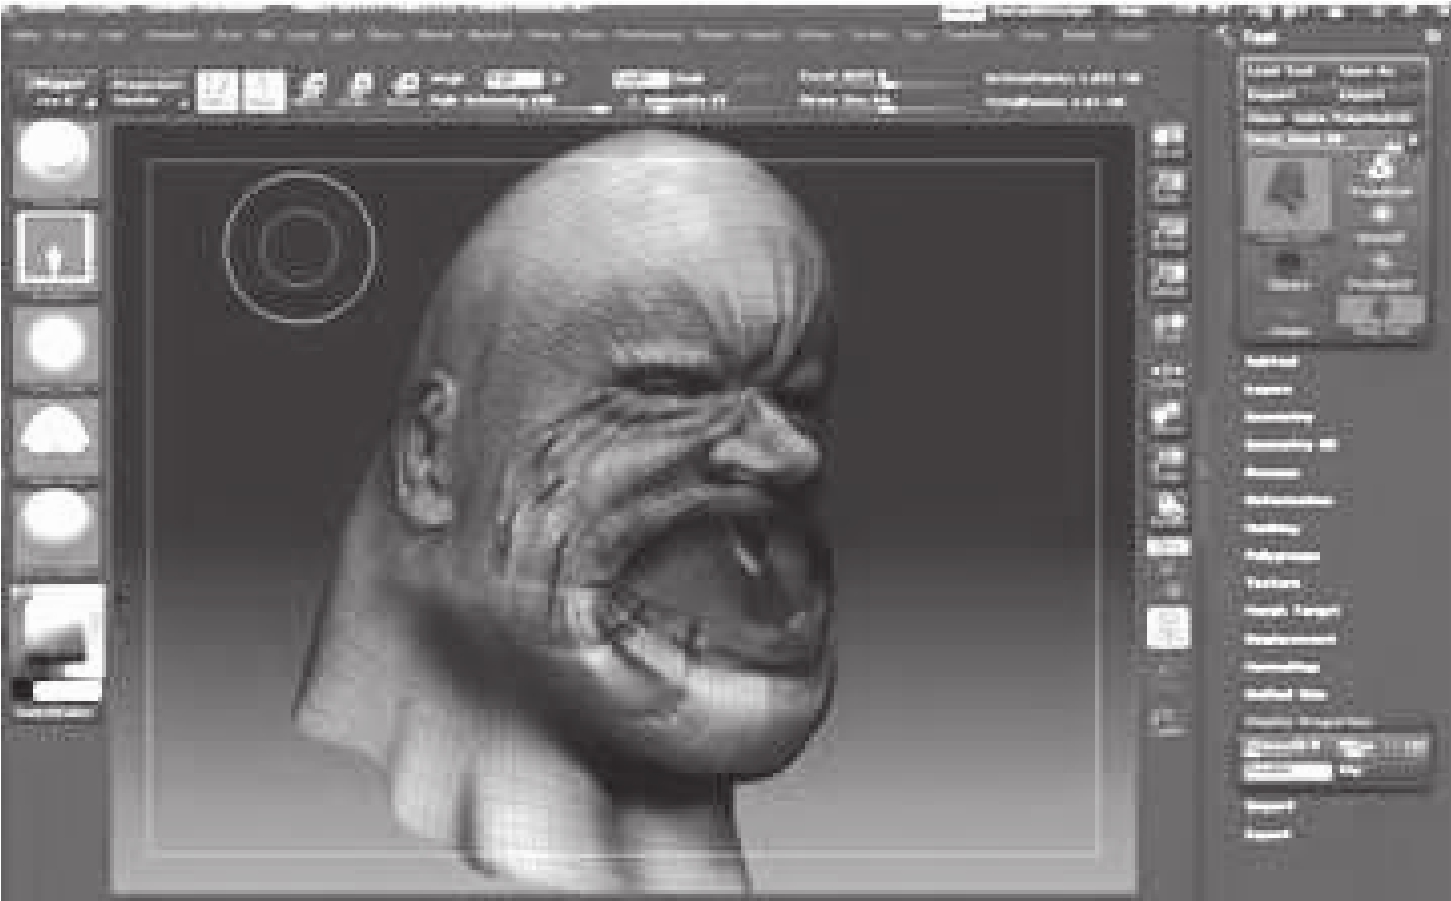
Task: Expand the SubTool subpalette
Action: [x=1271, y=361]
